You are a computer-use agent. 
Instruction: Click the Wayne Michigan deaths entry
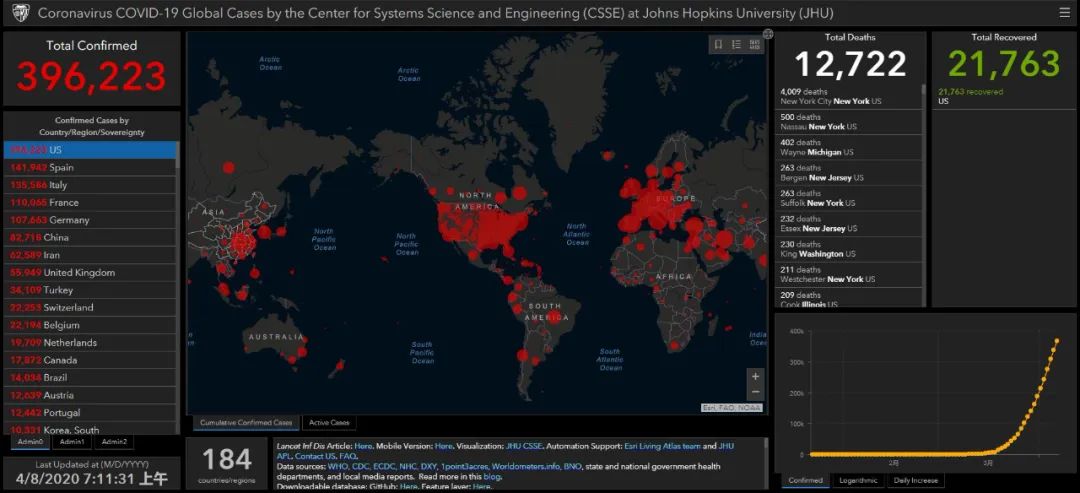(x=849, y=147)
